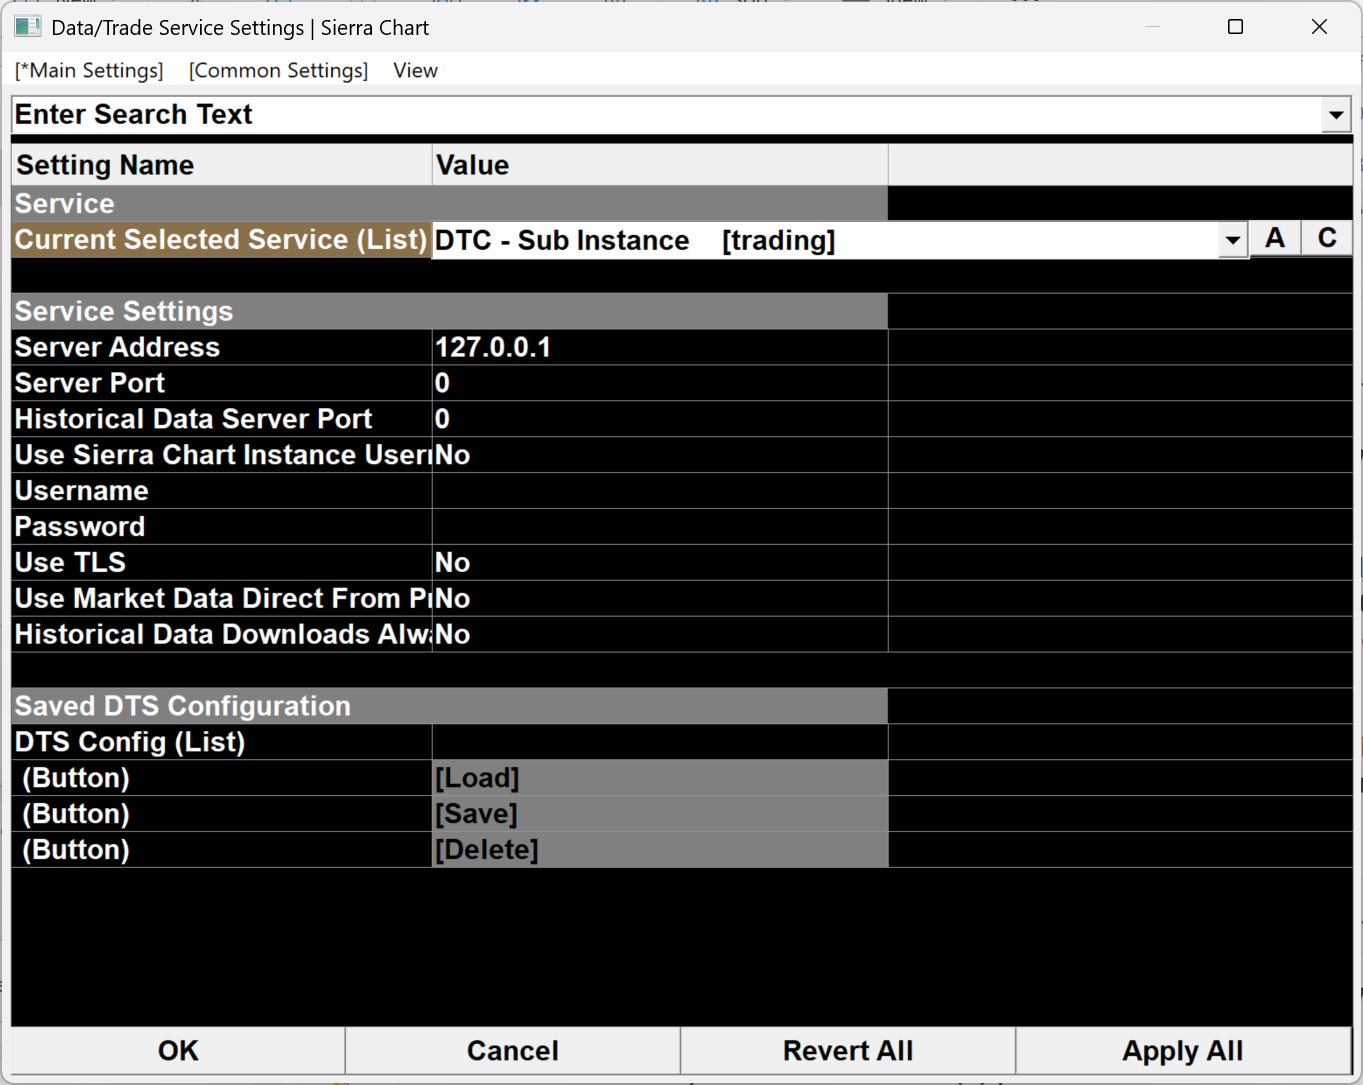Expand the search text dropdown arrow
Image resolution: width=1363 pixels, height=1085 pixels.
[x=1336, y=115]
